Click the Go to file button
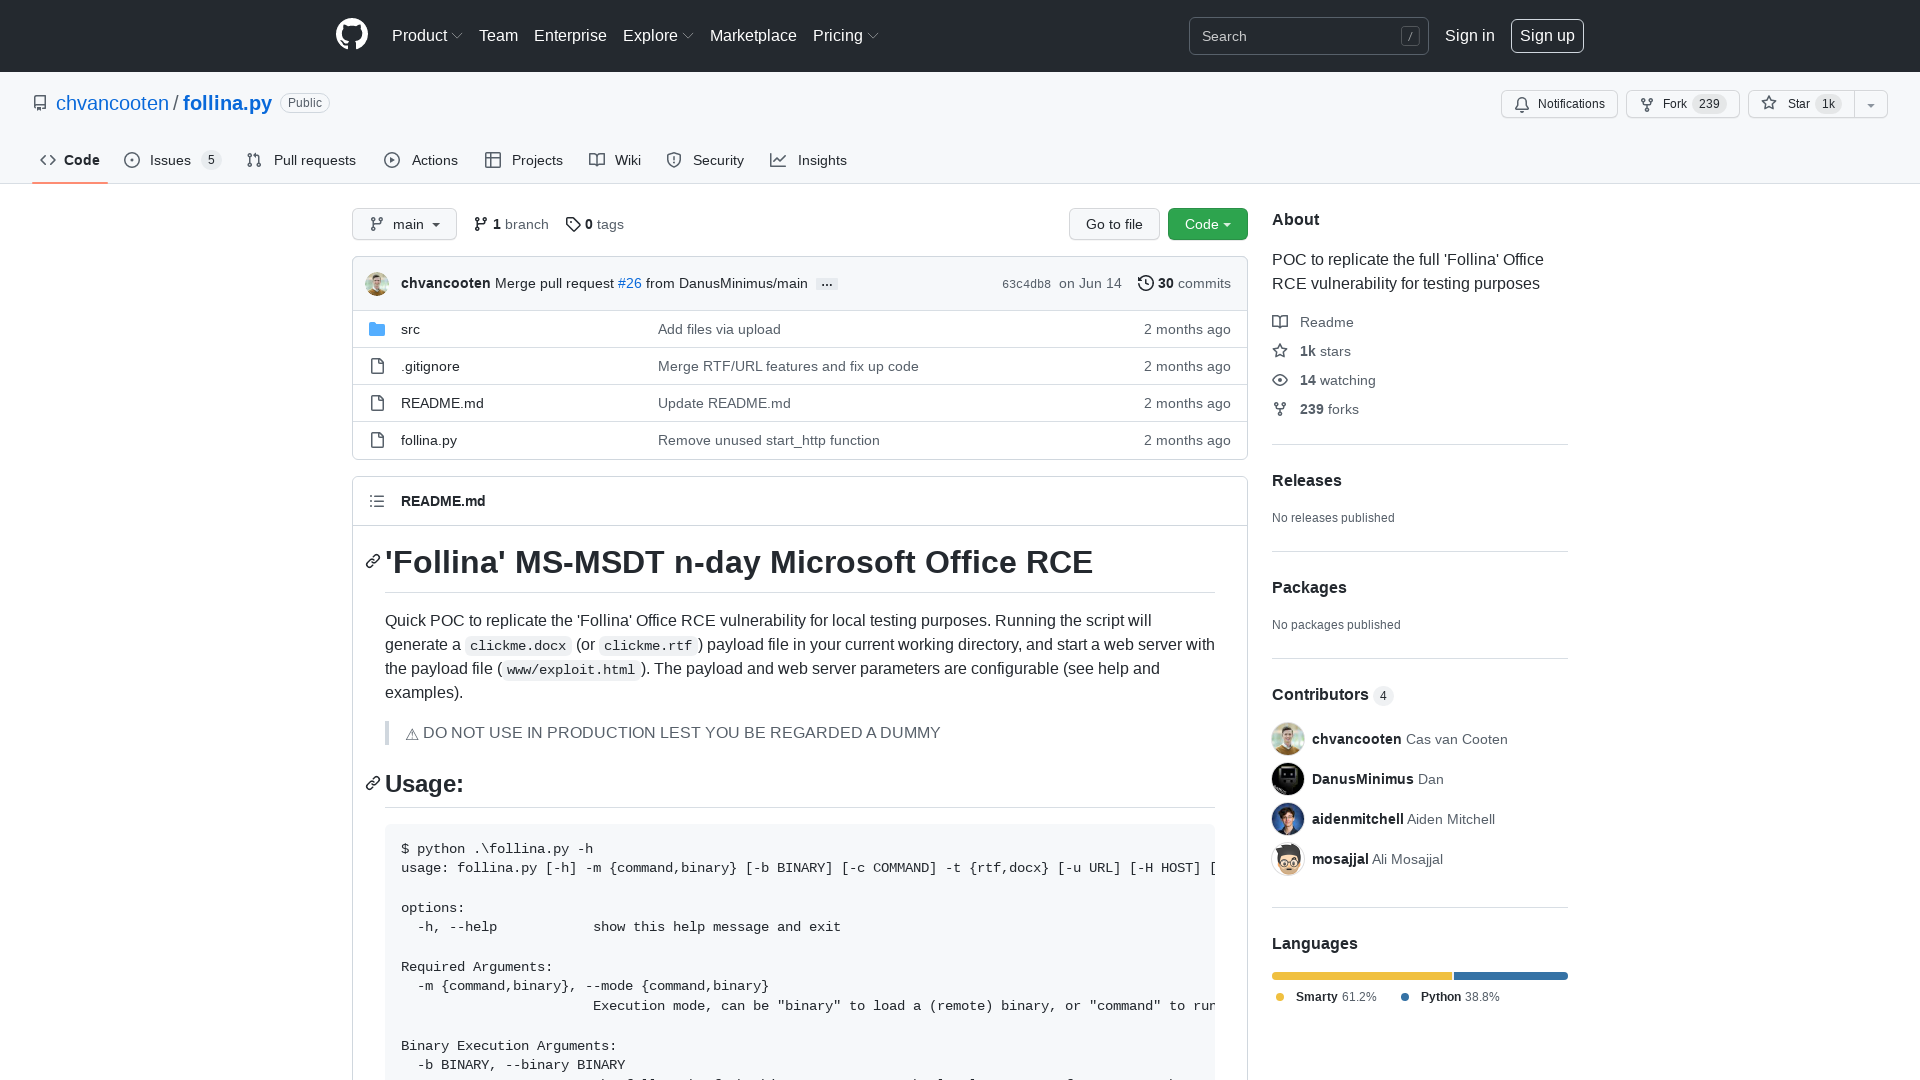The width and height of the screenshot is (1920, 1080). point(1114,224)
